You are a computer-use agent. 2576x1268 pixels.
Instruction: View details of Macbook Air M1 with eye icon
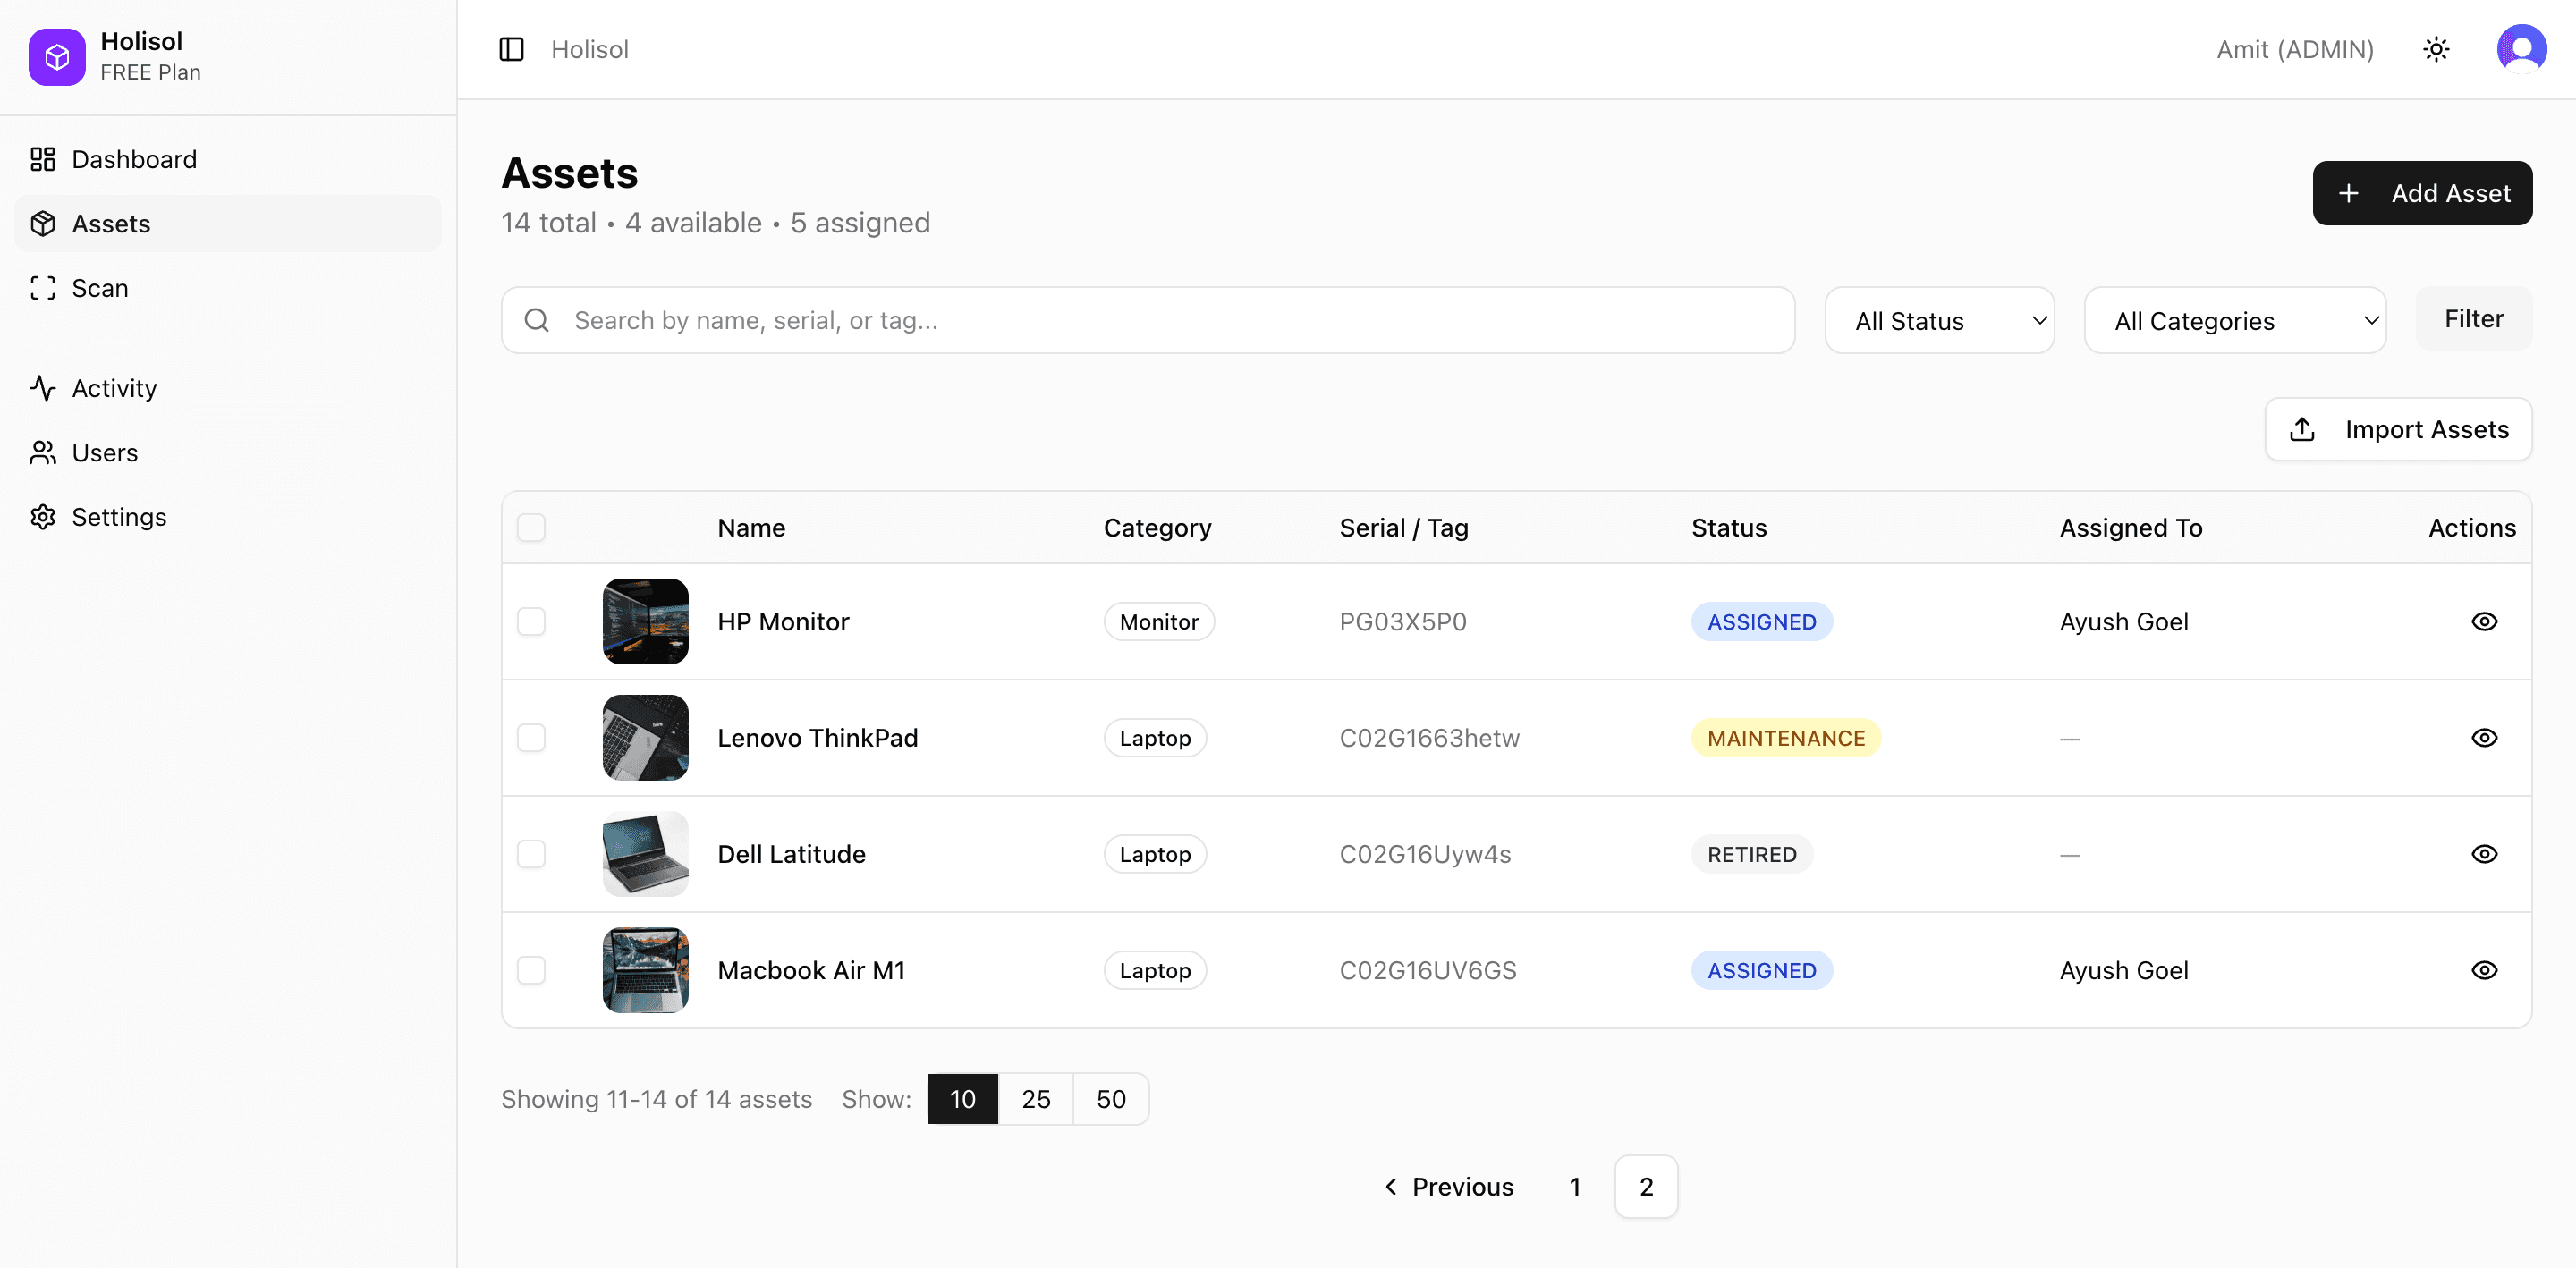point(2486,970)
